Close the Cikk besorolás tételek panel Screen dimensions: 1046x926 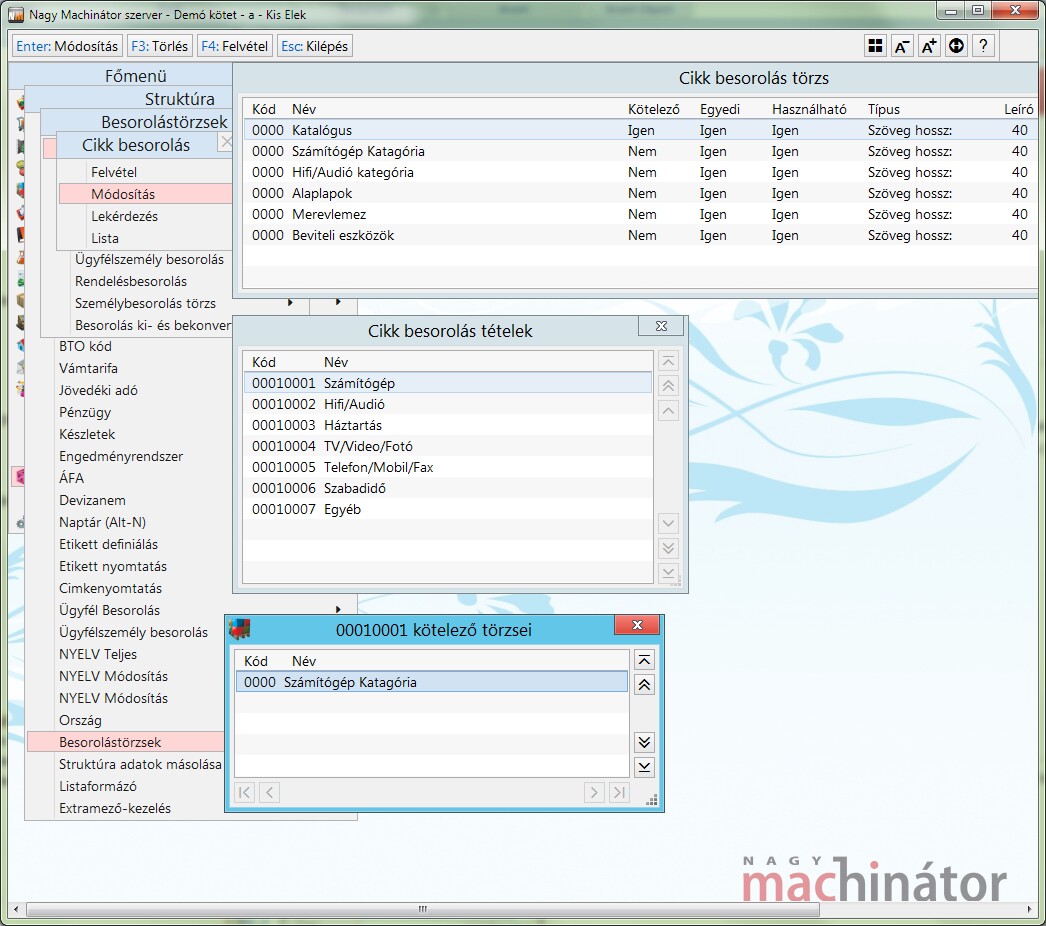(x=661, y=326)
